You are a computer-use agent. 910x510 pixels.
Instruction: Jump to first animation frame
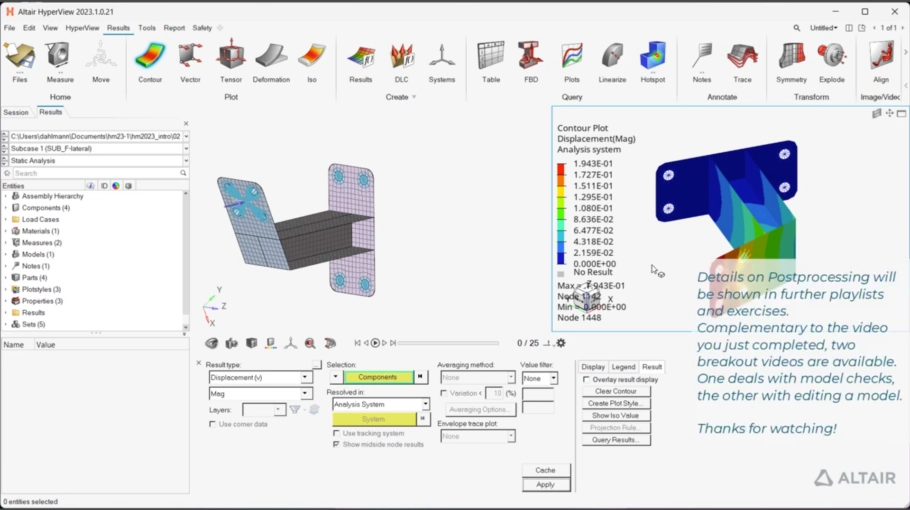point(358,343)
